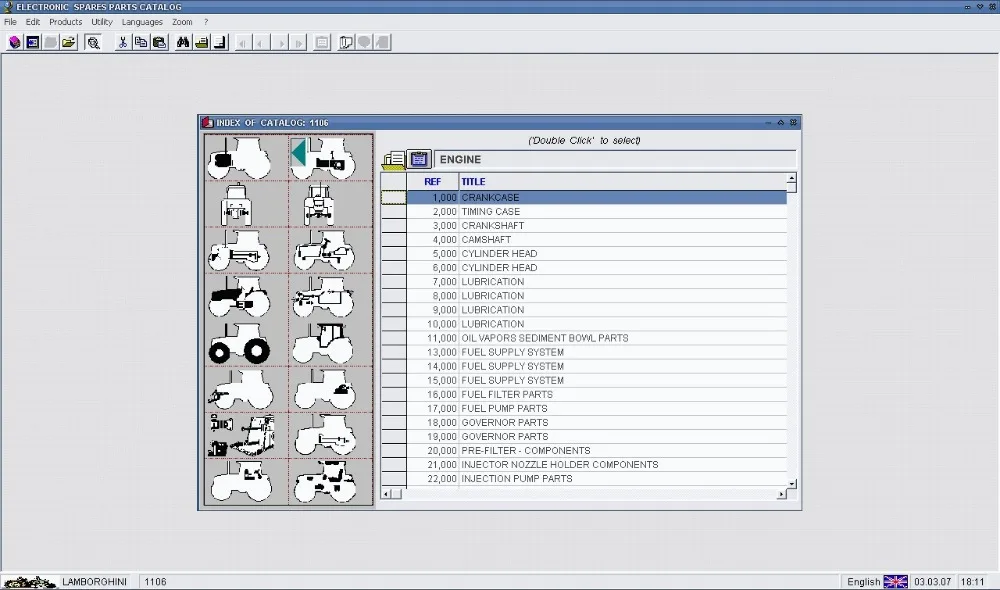The height and width of the screenshot is (590, 1000).
Task: Open the File menu
Action: [x=10, y=22]
